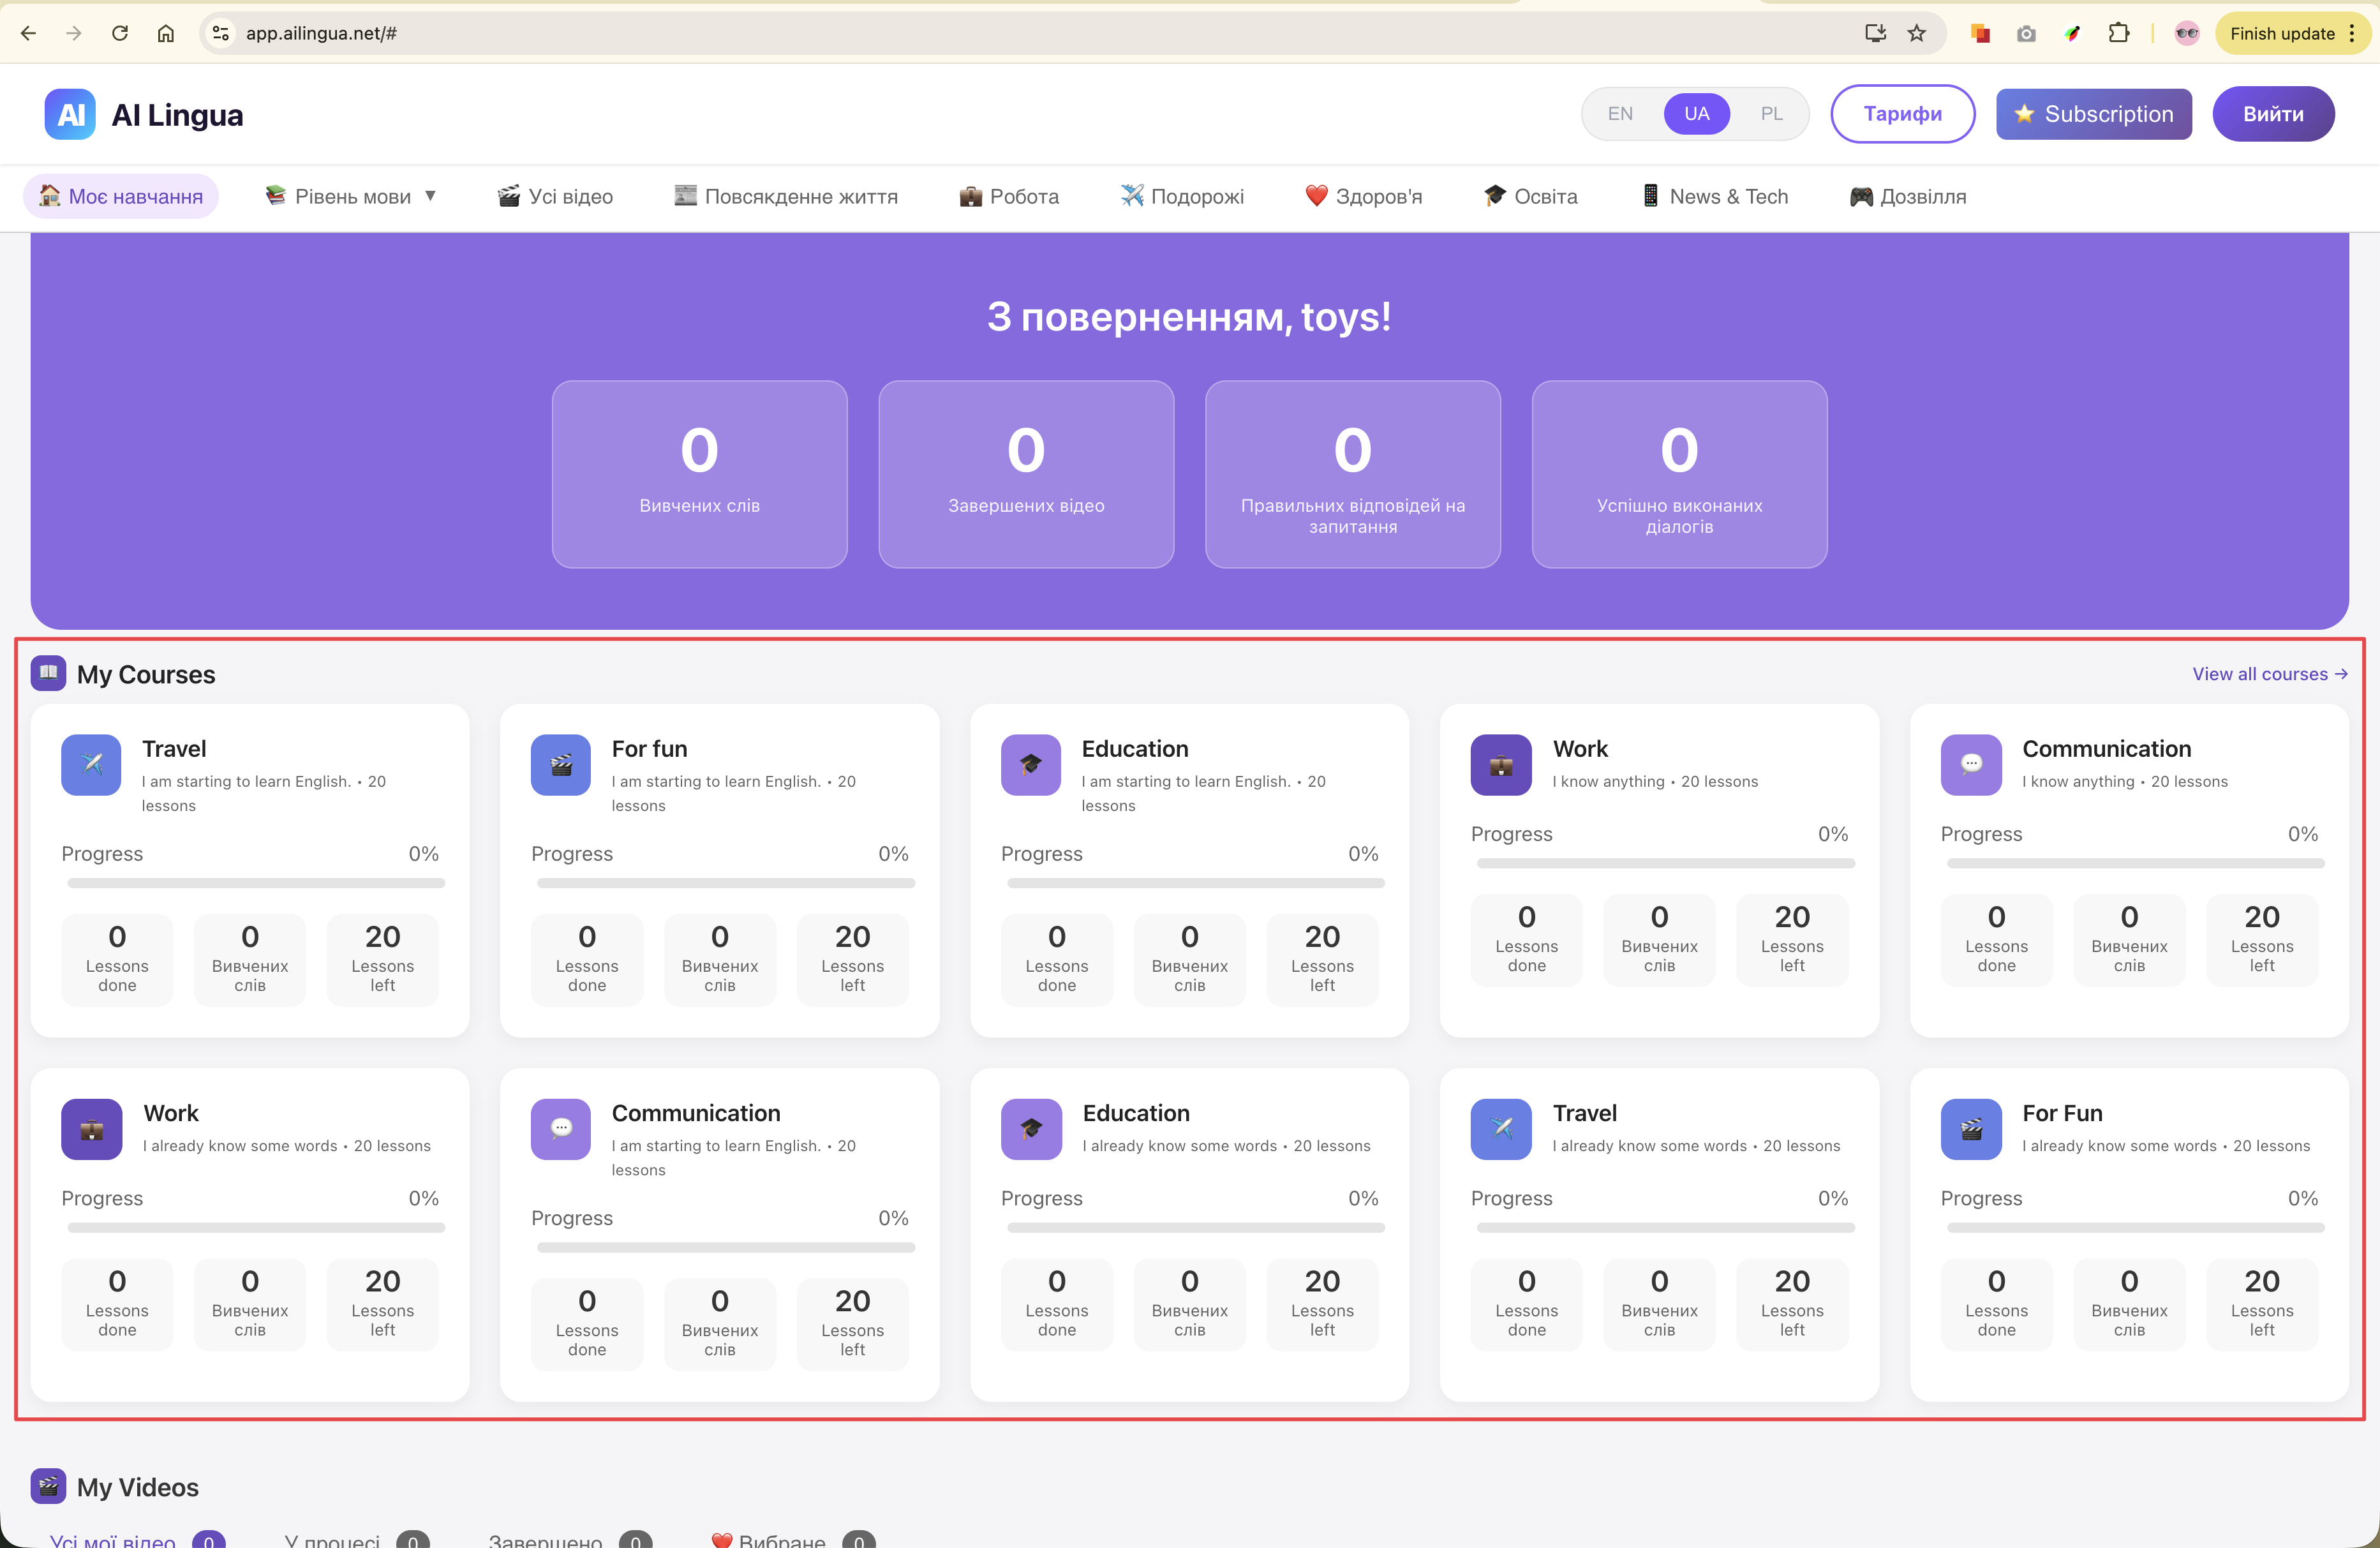Image resolution: width=2380 pixels, height=1548 pixels.
Task: Switch interface language to EN
Action: pyautogui.click(x=1620, y=114)
